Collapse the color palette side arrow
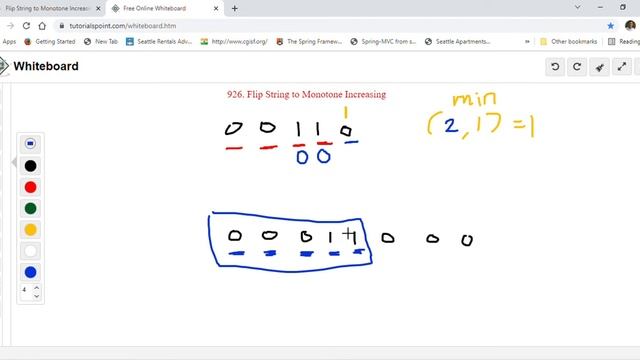 (x=14, y=162)
